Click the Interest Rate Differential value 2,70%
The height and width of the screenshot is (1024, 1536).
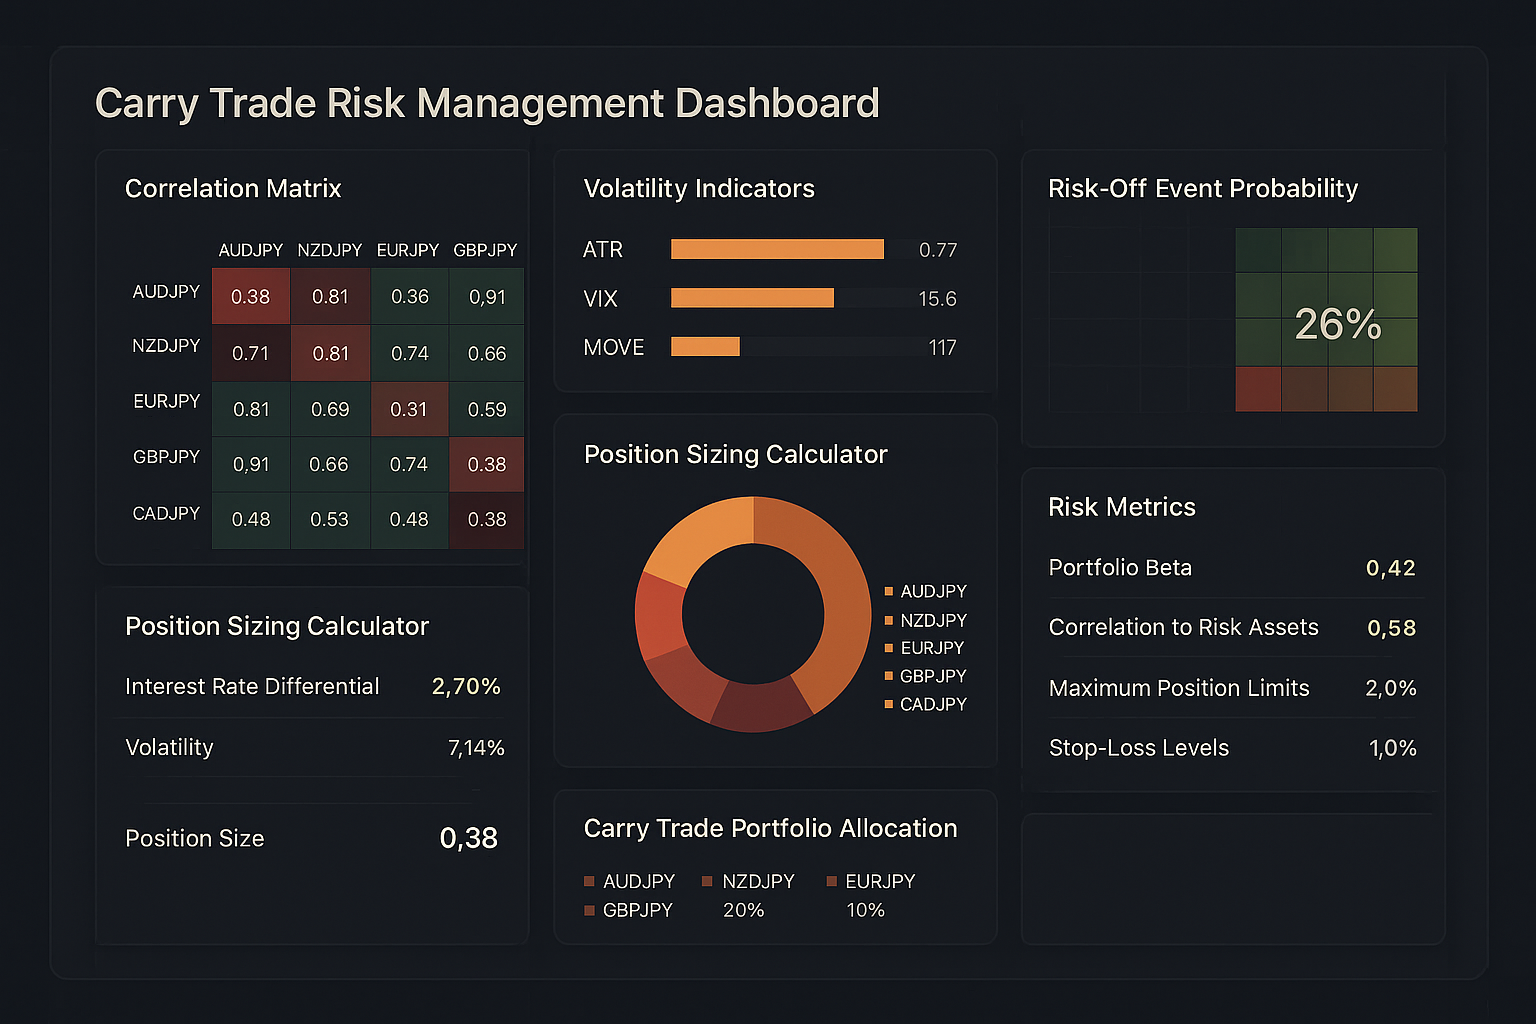(x=466, y=687)
